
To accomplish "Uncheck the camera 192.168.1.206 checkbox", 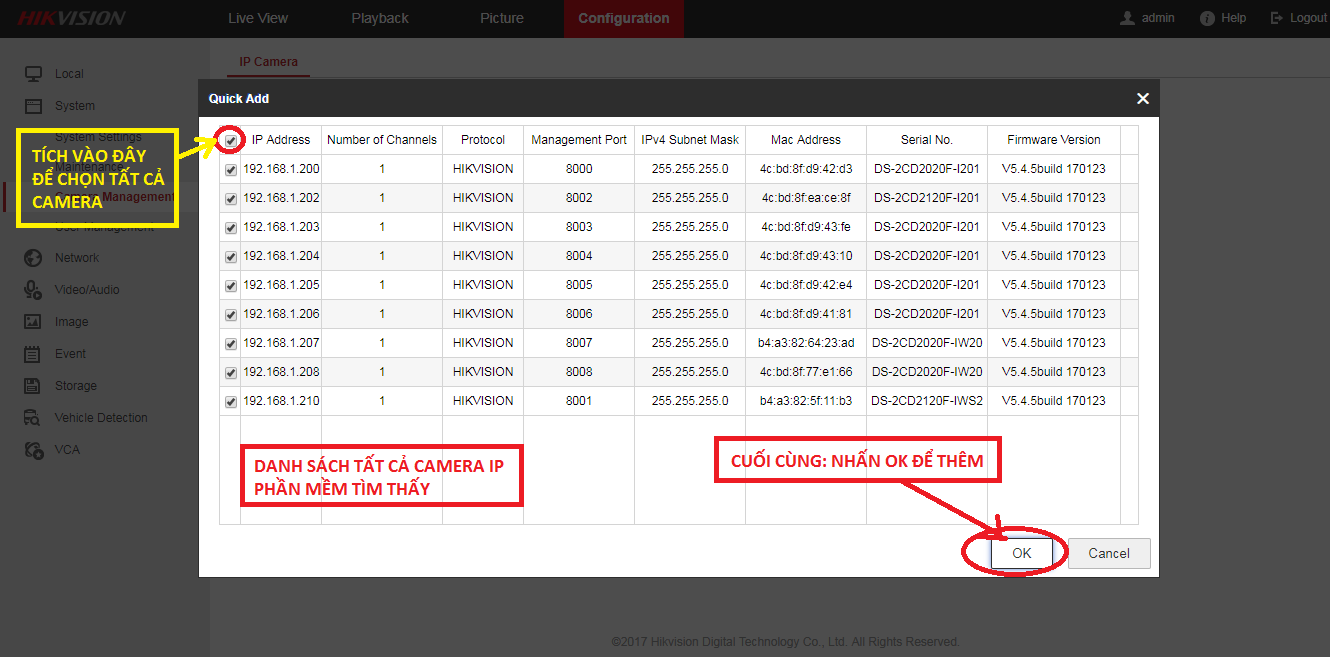I will (231, 315).
